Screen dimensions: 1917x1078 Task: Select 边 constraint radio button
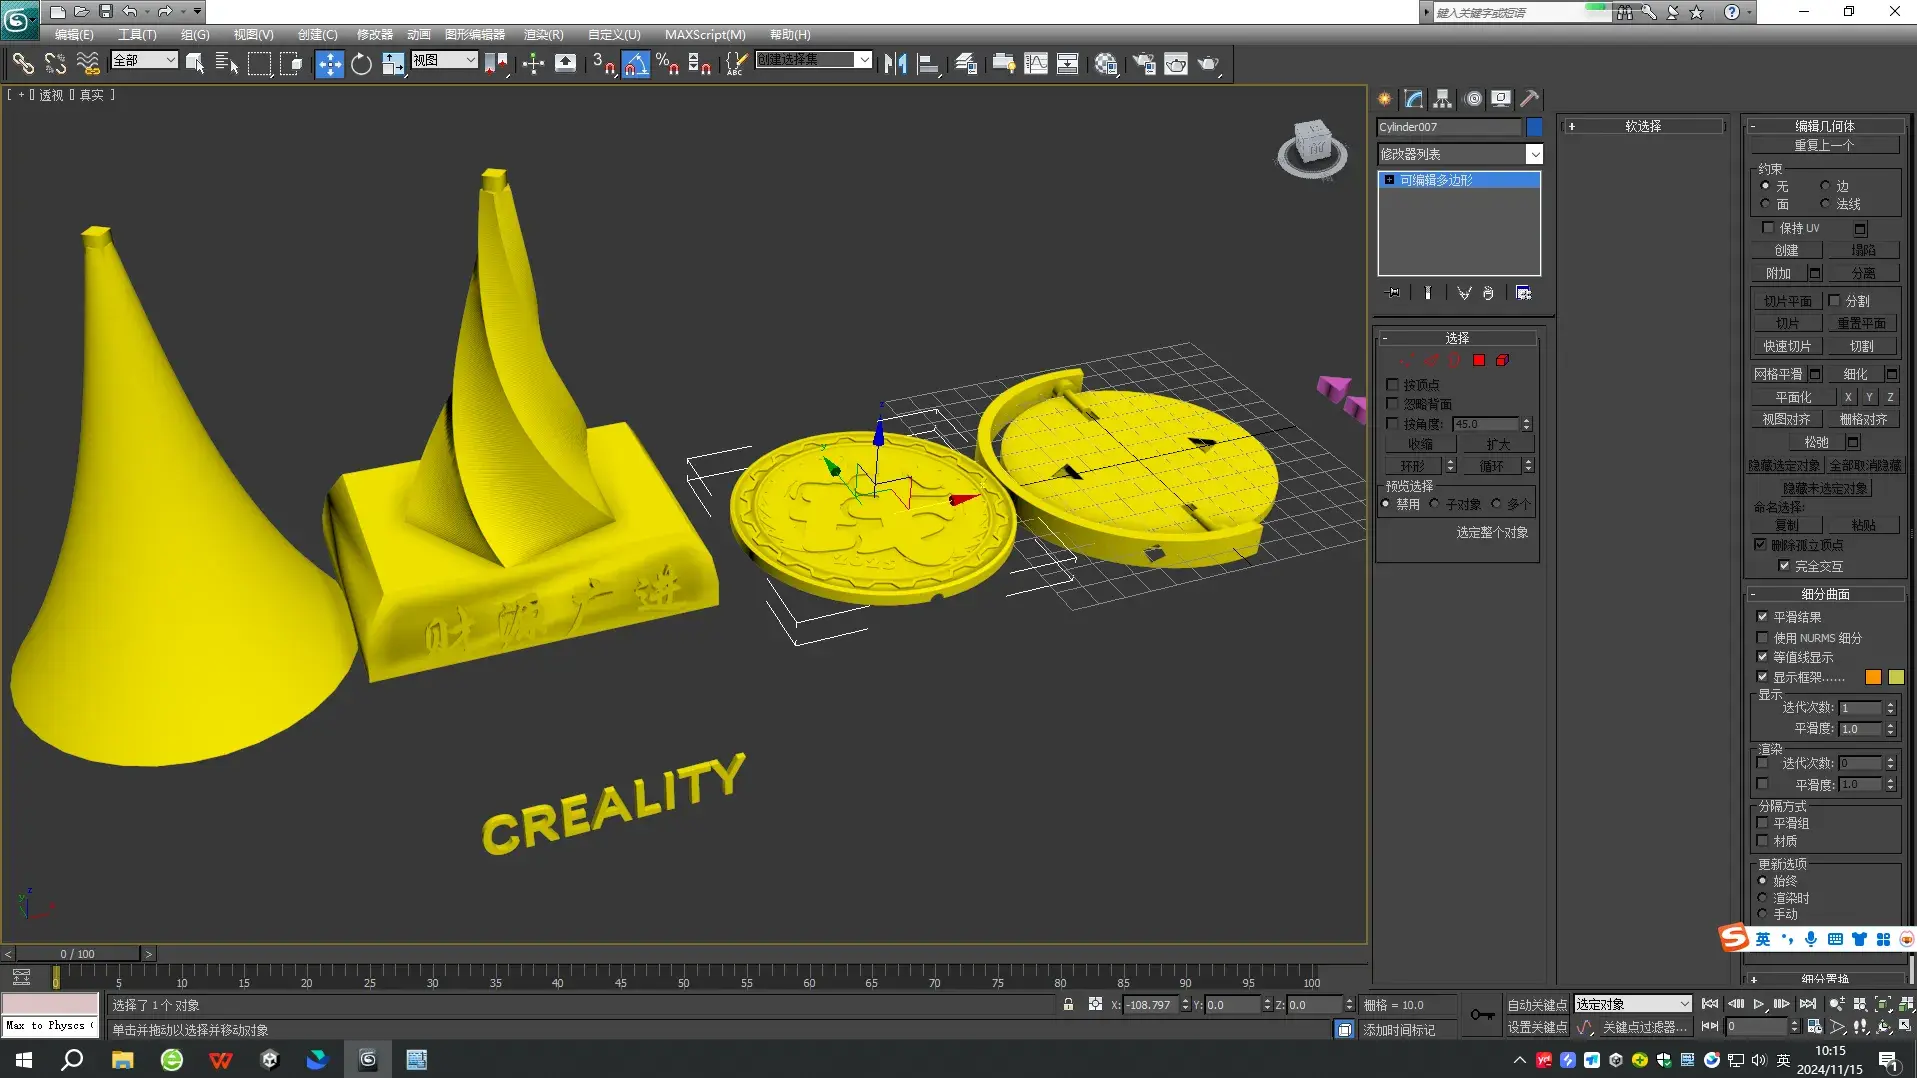coord(1825,186)
